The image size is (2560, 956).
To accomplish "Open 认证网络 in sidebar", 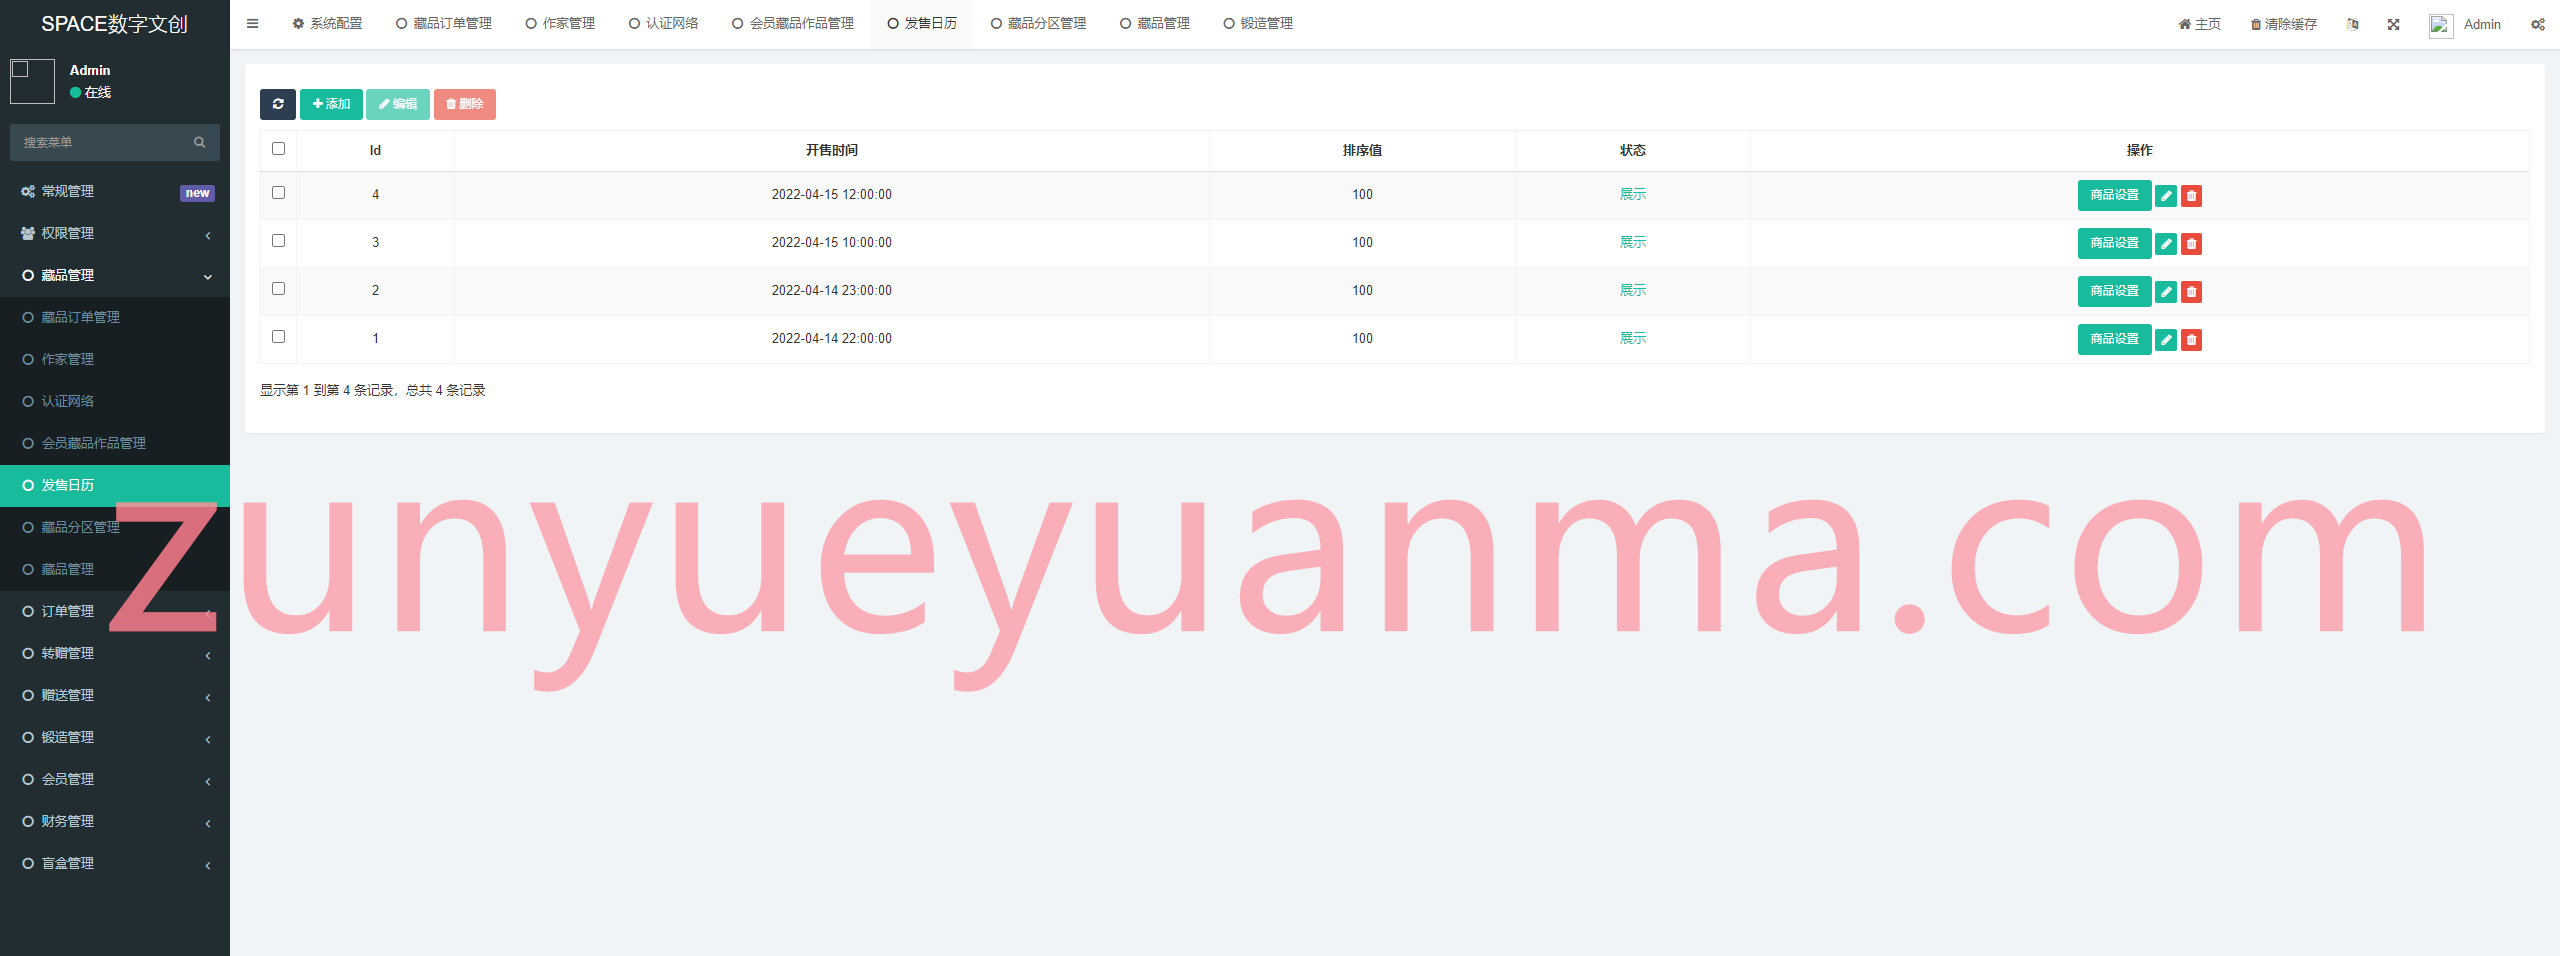I will pyautogui.click(x=115, y=402).
